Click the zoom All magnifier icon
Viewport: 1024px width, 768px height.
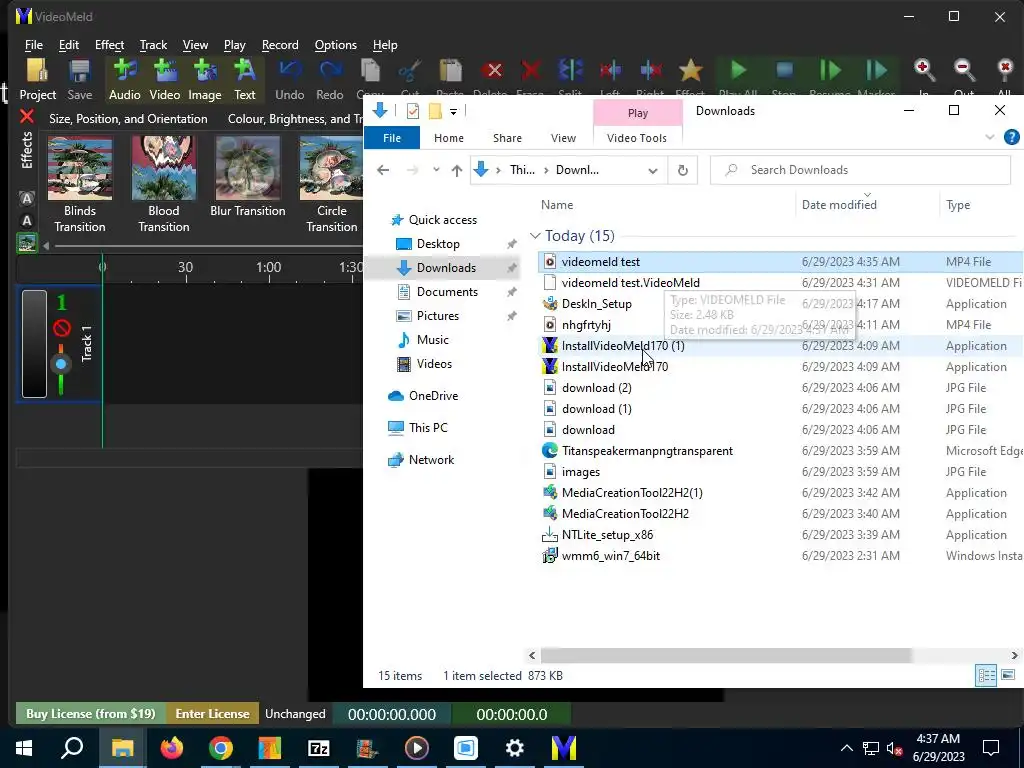(x=1004, y=71)
